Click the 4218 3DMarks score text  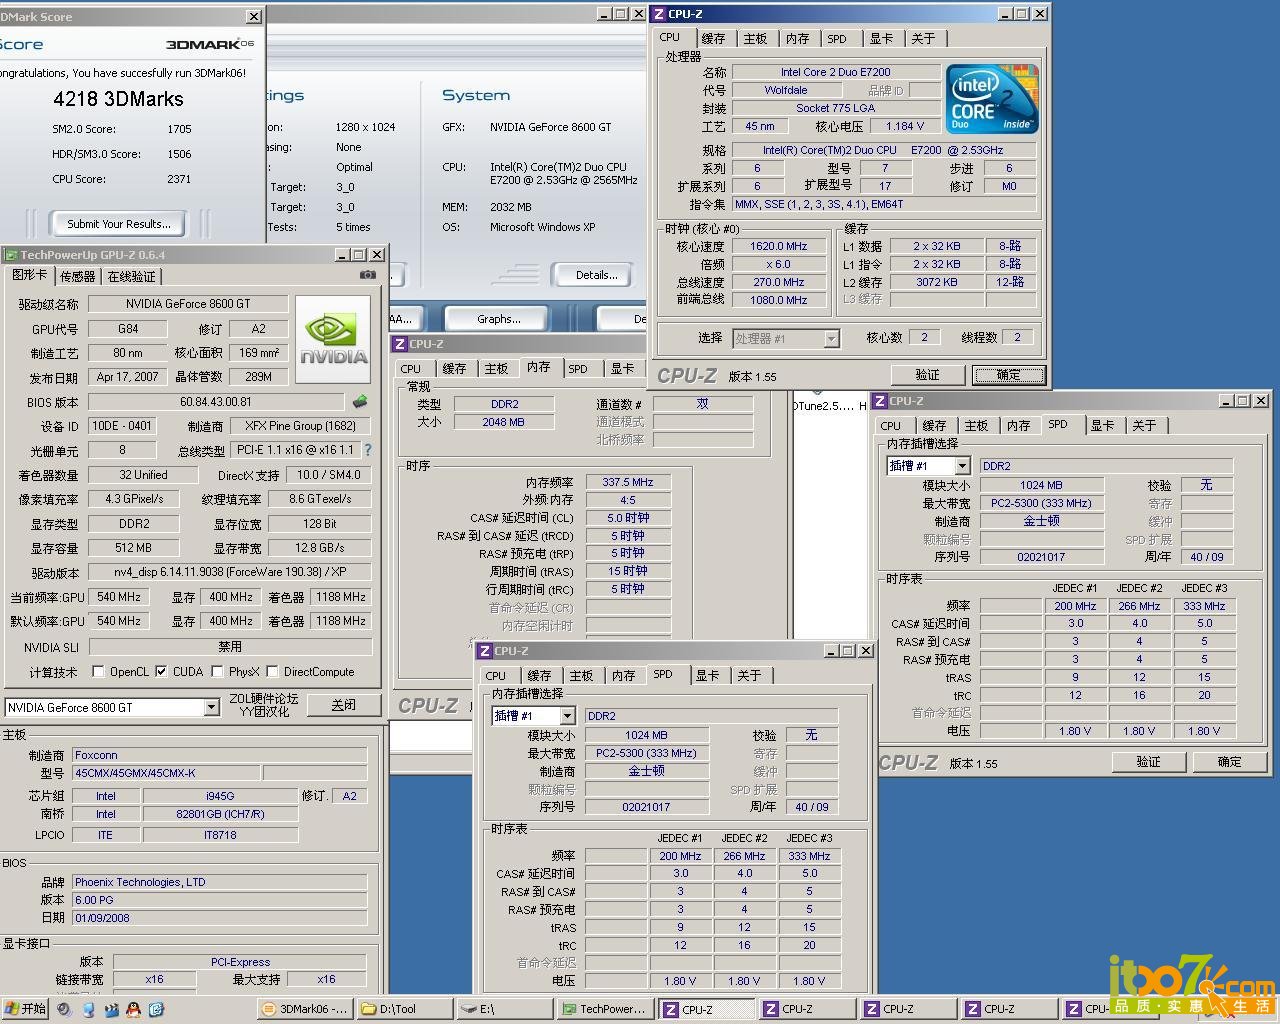118,99
